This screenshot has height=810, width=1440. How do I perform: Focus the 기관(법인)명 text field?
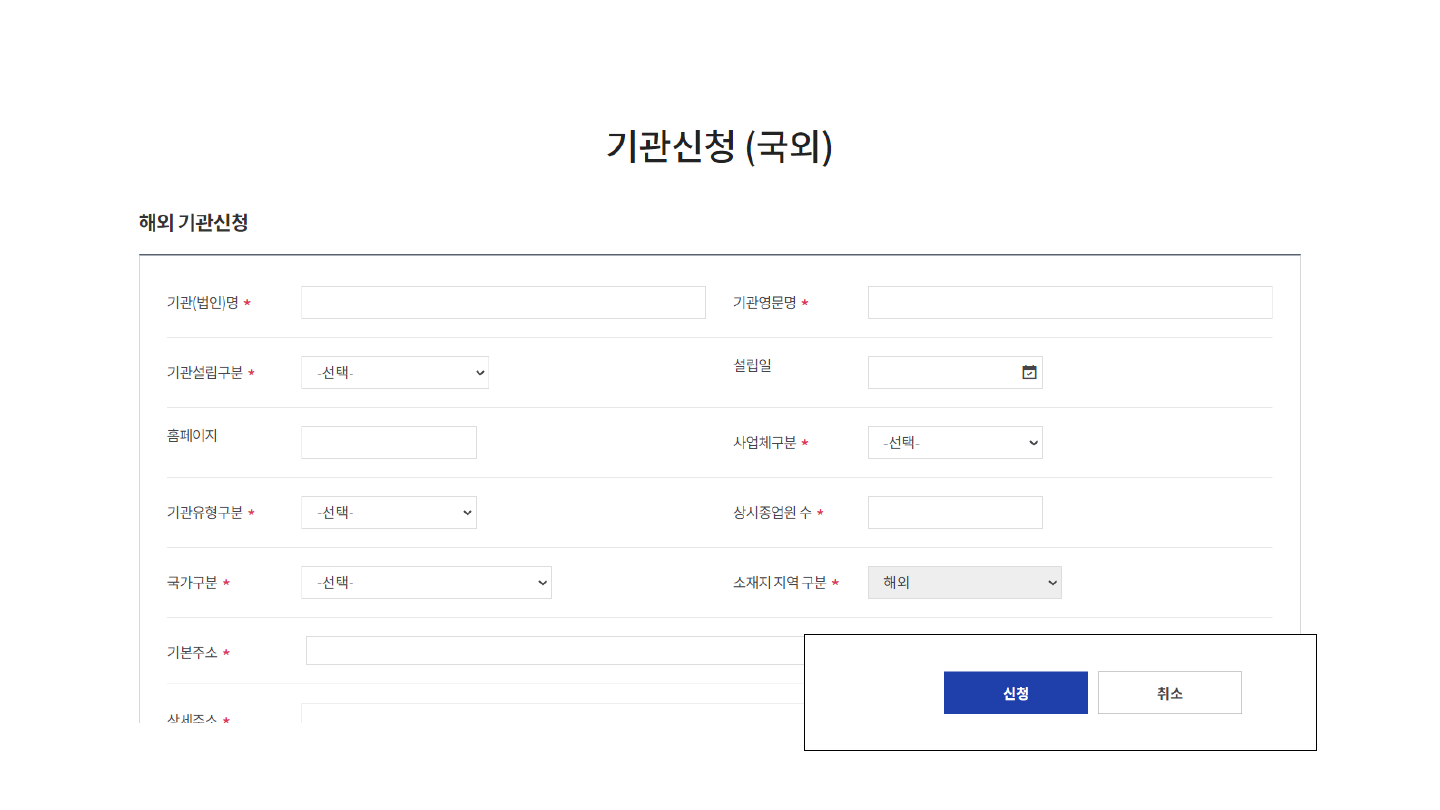click(503, 303)
